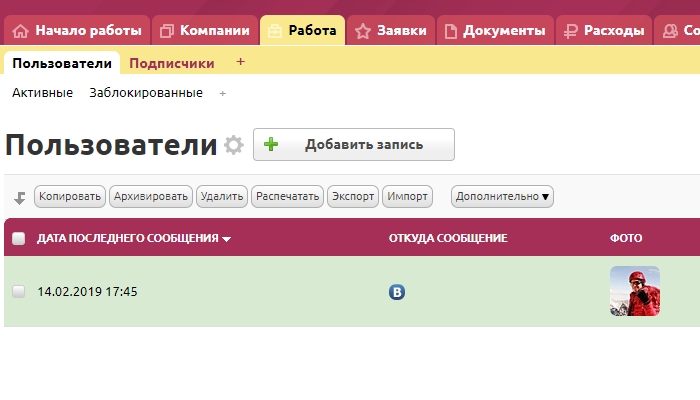Show the Активные filter
This screenshot has height=400, width=700.
(42, 93)
